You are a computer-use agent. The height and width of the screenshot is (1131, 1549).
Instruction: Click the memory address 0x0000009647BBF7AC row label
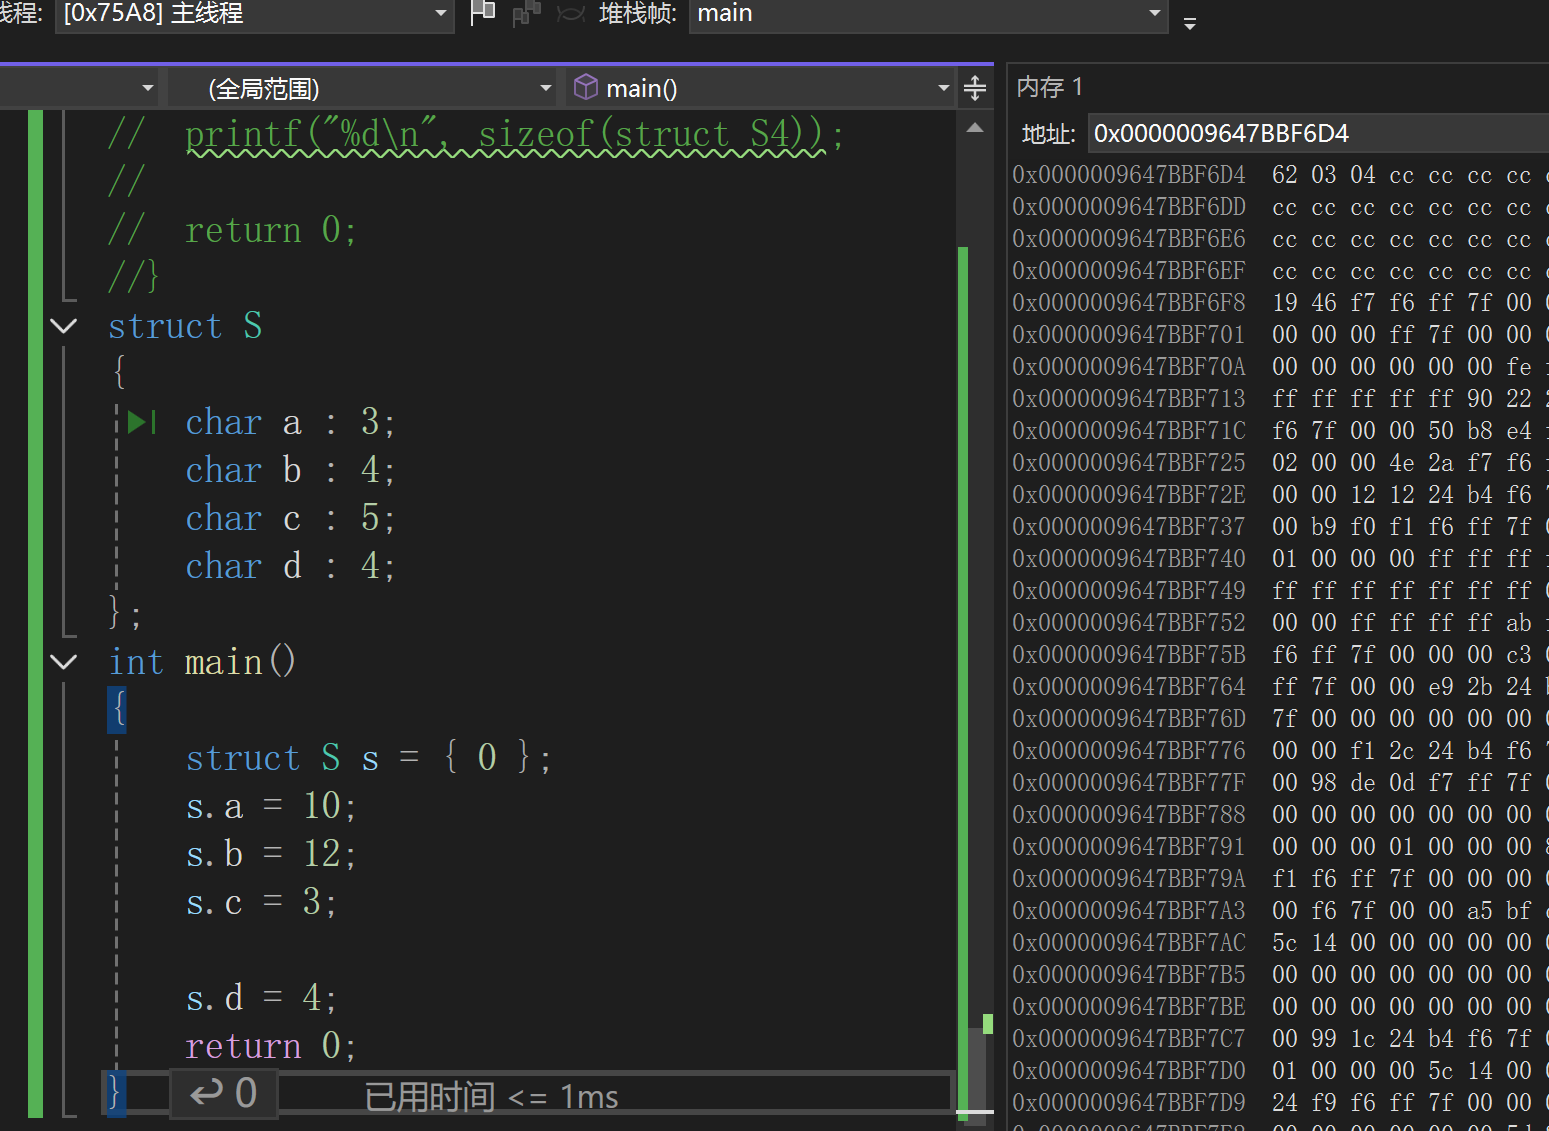(1129, 943)
